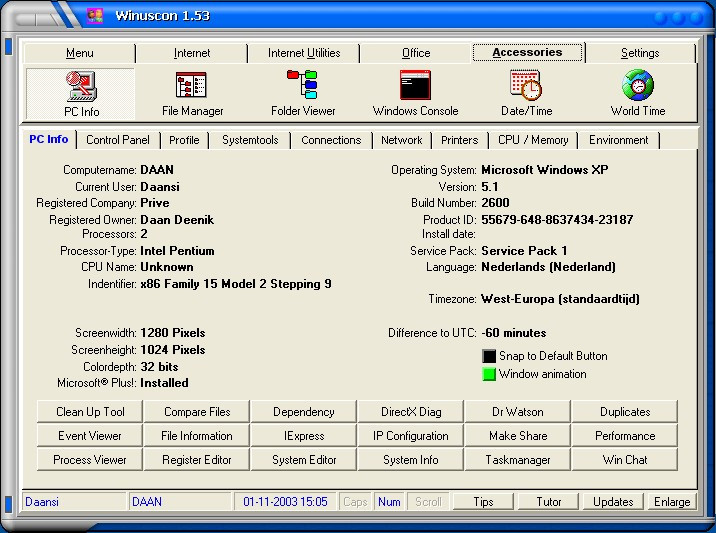Click the Service Pack 1 value
716x533 pixels.
[x=524, y=251]
